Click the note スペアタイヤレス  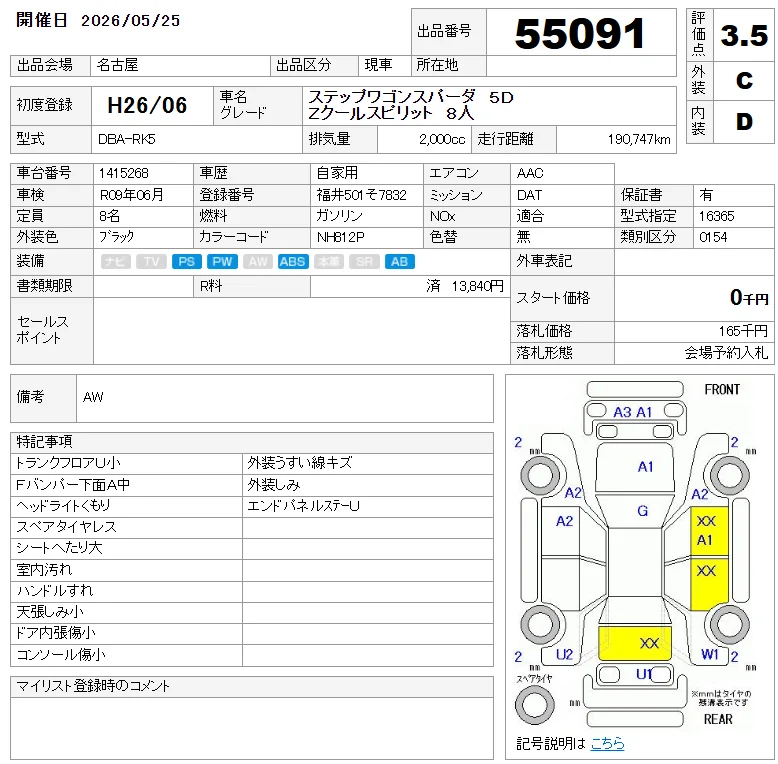pyautogui.click(x=66, y=527)
